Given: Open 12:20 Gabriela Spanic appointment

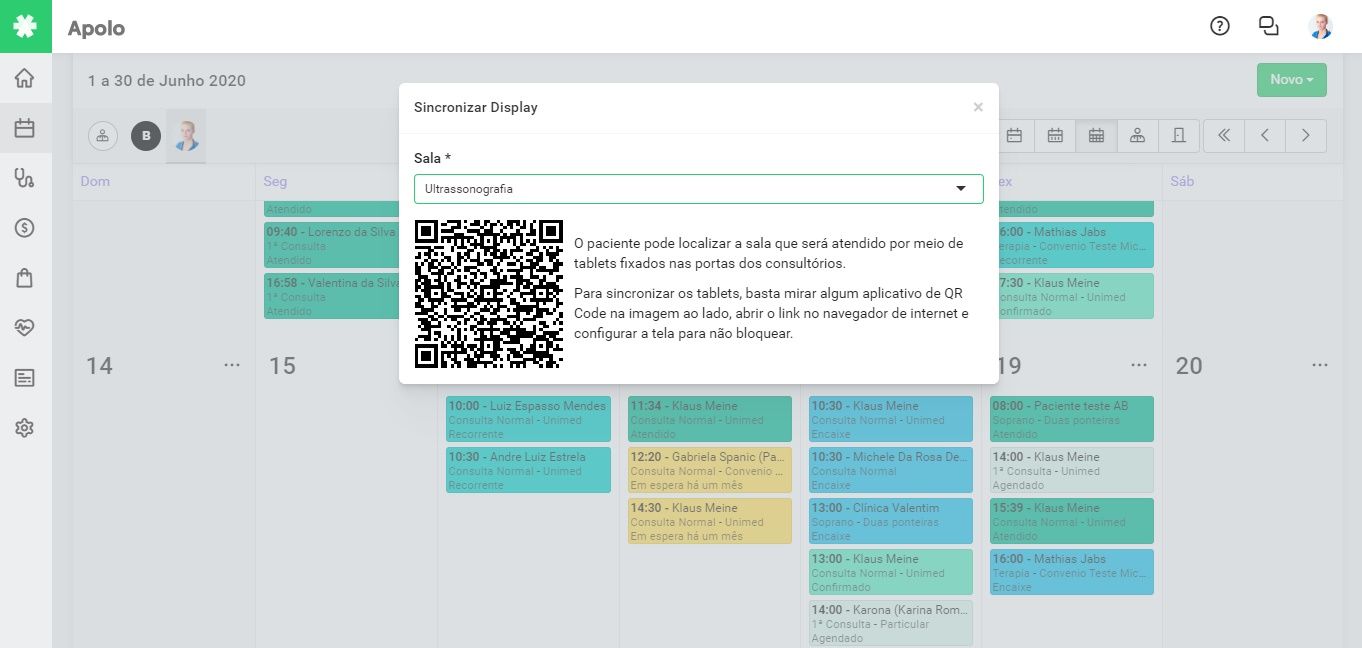Looking at the screenshot, I should pos(710,471).
